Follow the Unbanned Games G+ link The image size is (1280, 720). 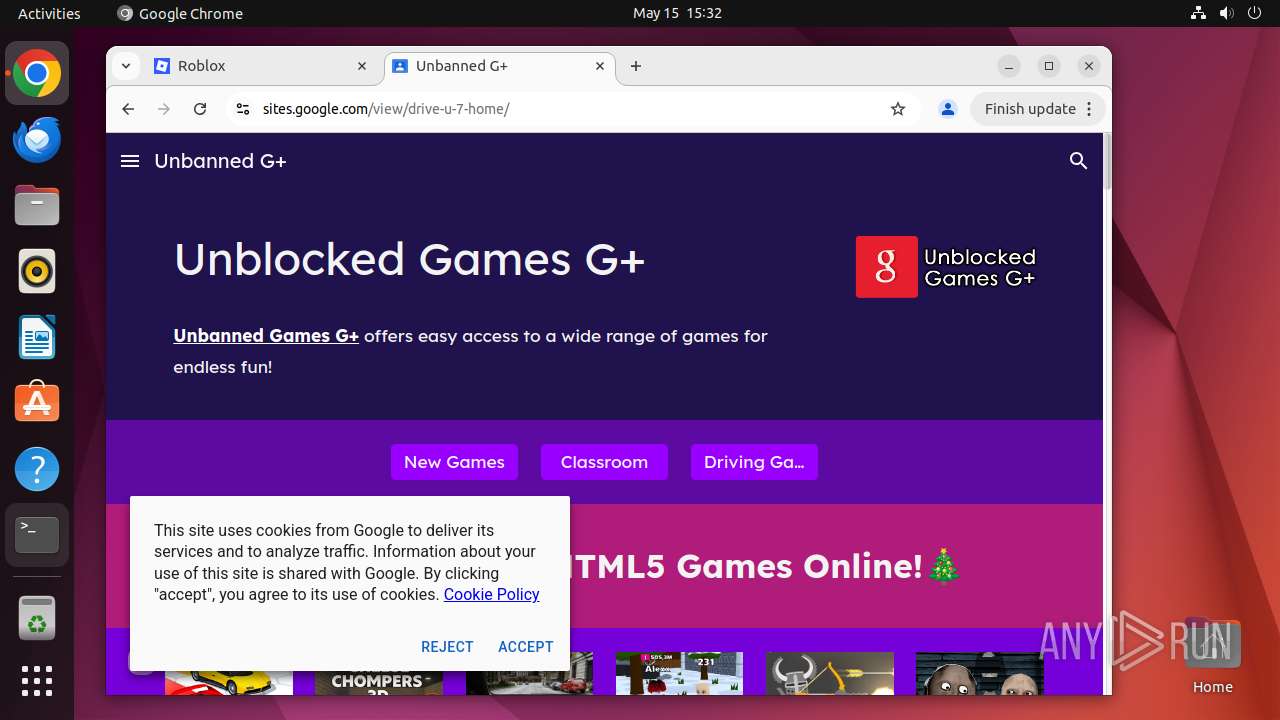click(x=266, y=336)
